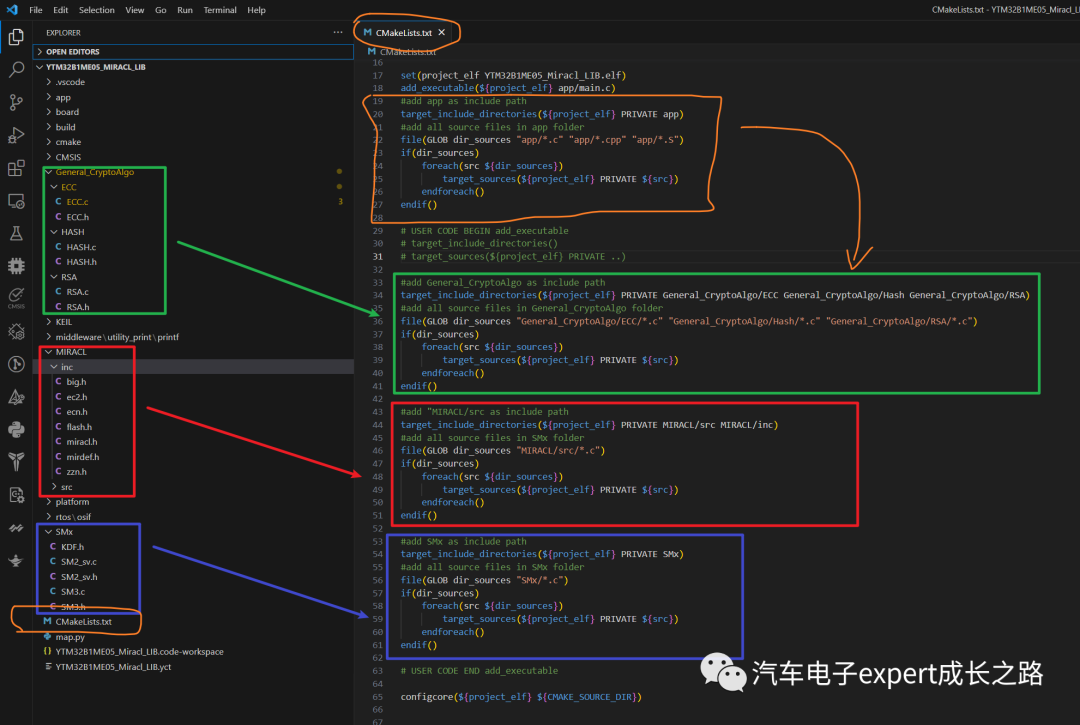Image resolution: width=1080 pixels, height=725 pixels.
Task: Collapse the YTM32B1ME05_MIRACL_LIB root folder
Action: pyautogui.click(x=193, y=67)
